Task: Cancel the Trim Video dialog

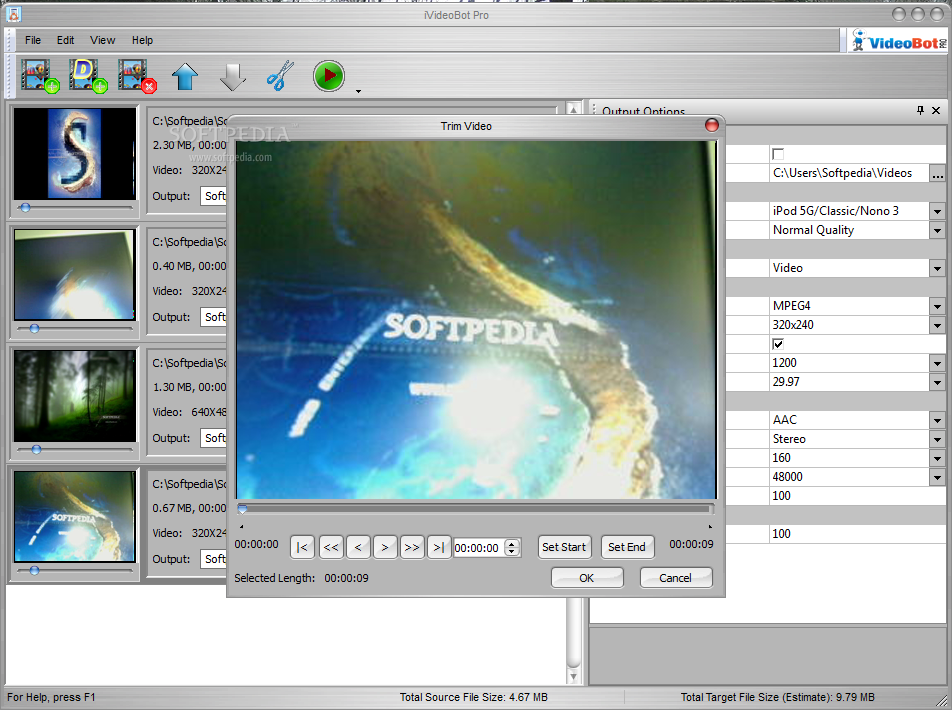Action: [x=676, y=578]
